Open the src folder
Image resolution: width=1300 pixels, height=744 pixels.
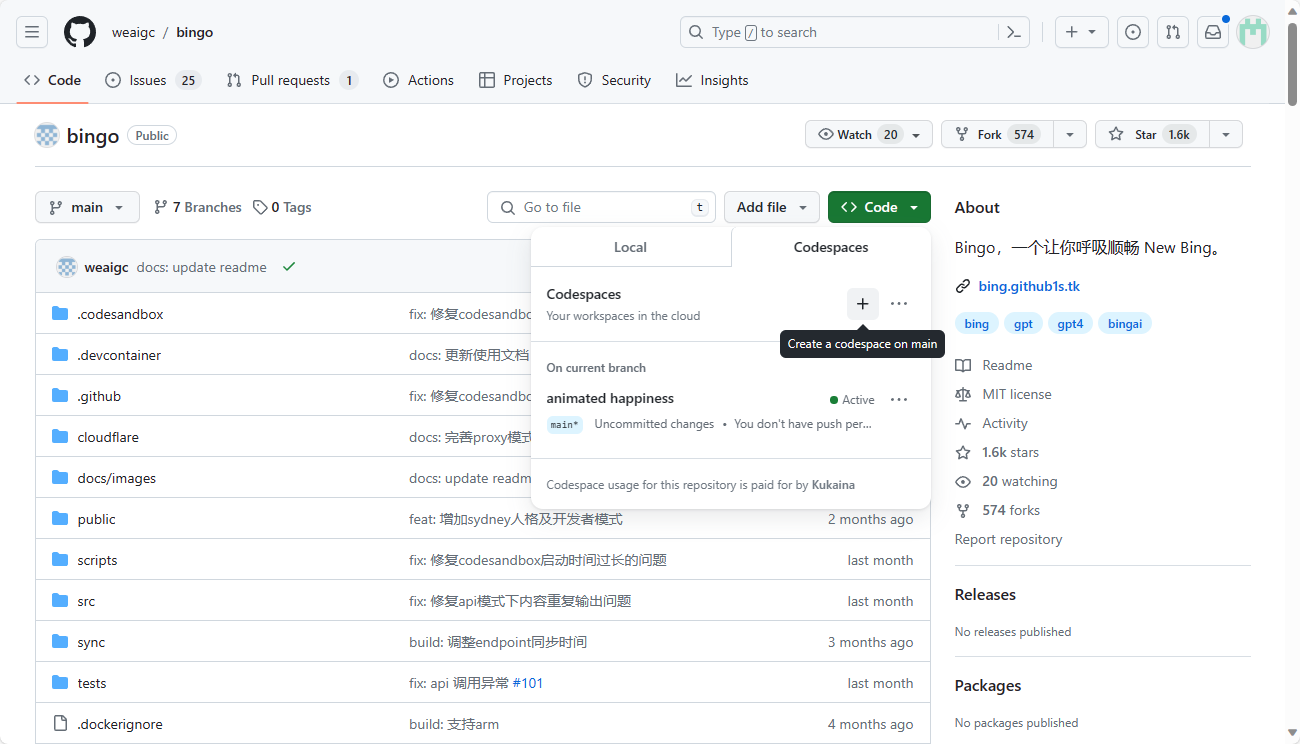pos(86,601)
